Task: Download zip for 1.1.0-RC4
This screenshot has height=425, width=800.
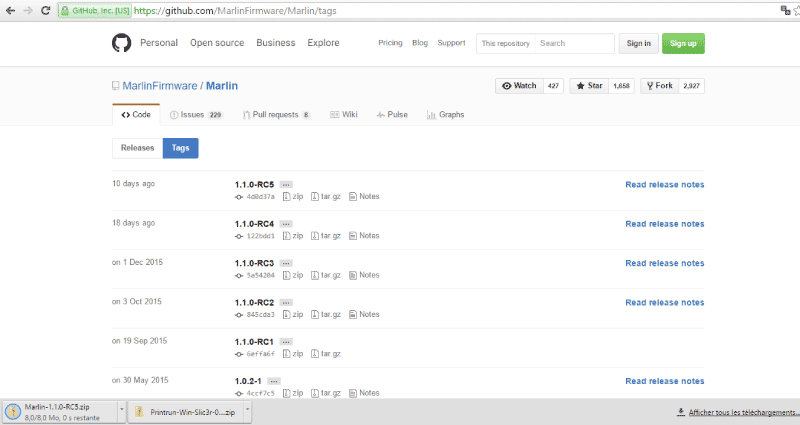Action: click(293, 236)
